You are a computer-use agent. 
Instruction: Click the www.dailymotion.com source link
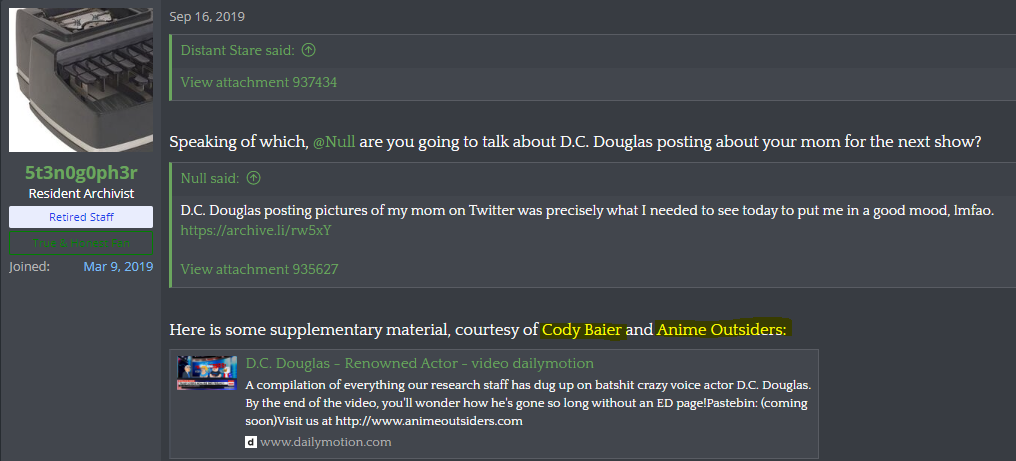tap(325, 442)
